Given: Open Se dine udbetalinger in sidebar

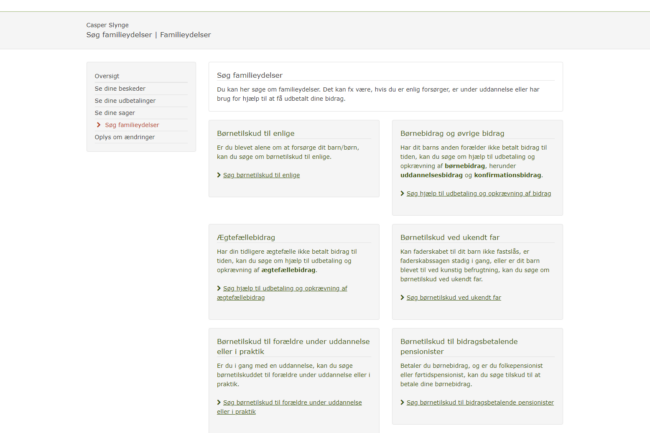Looking at the screenshot, I should pos(125,100).
